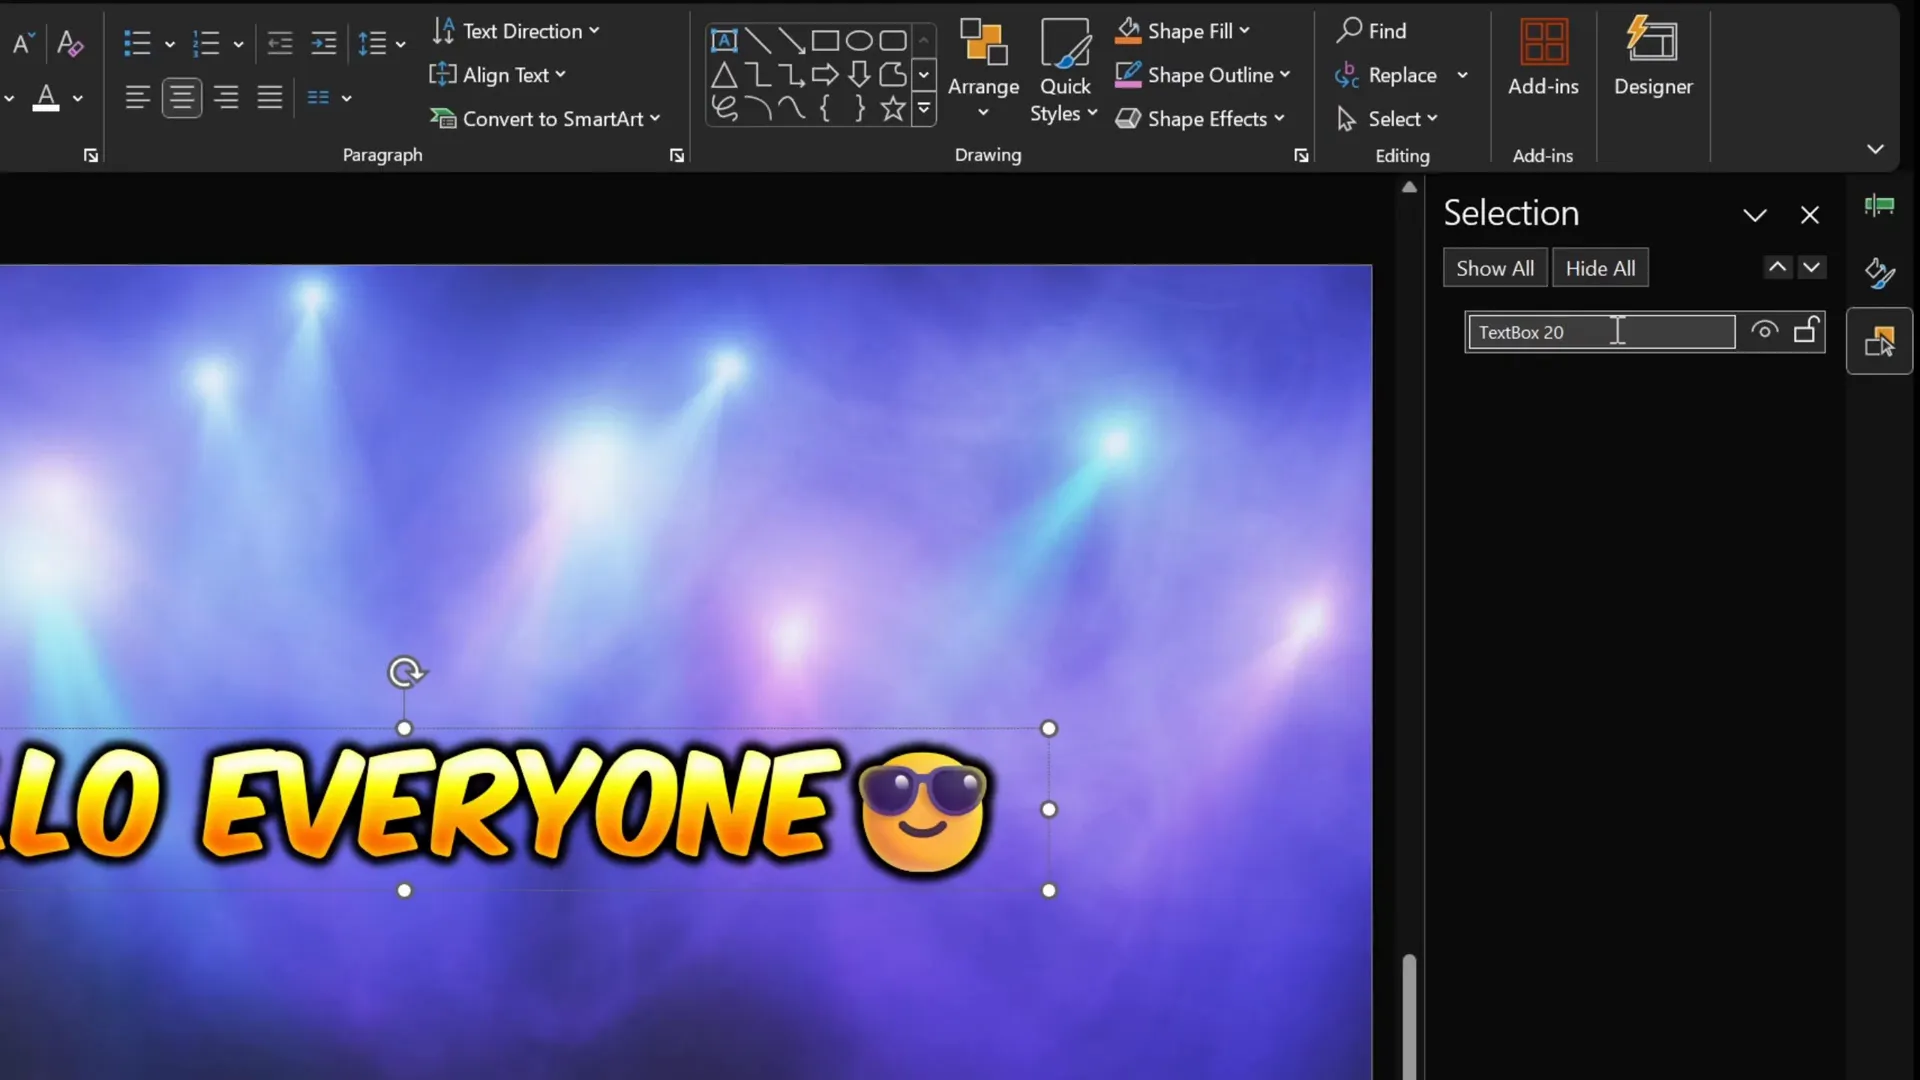Expand the shapes gallery More arrow

924,108
